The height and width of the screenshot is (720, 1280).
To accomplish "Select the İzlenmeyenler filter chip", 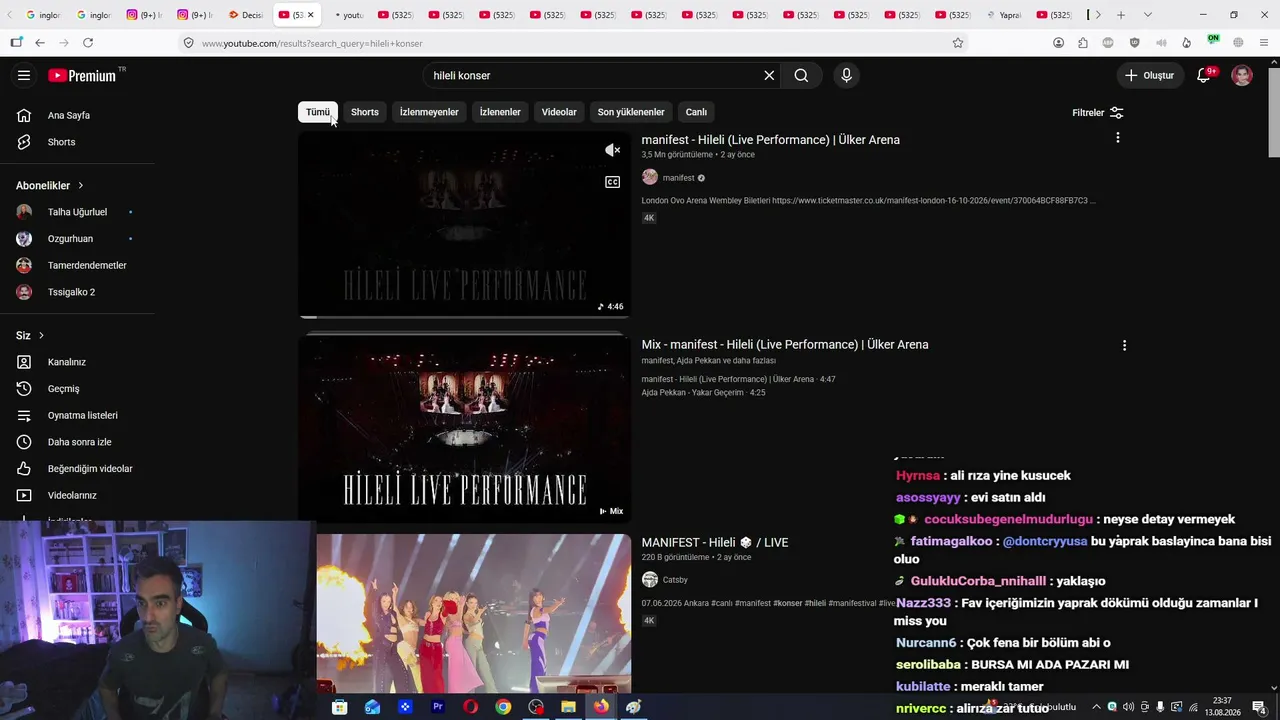I will pos(429,112).
